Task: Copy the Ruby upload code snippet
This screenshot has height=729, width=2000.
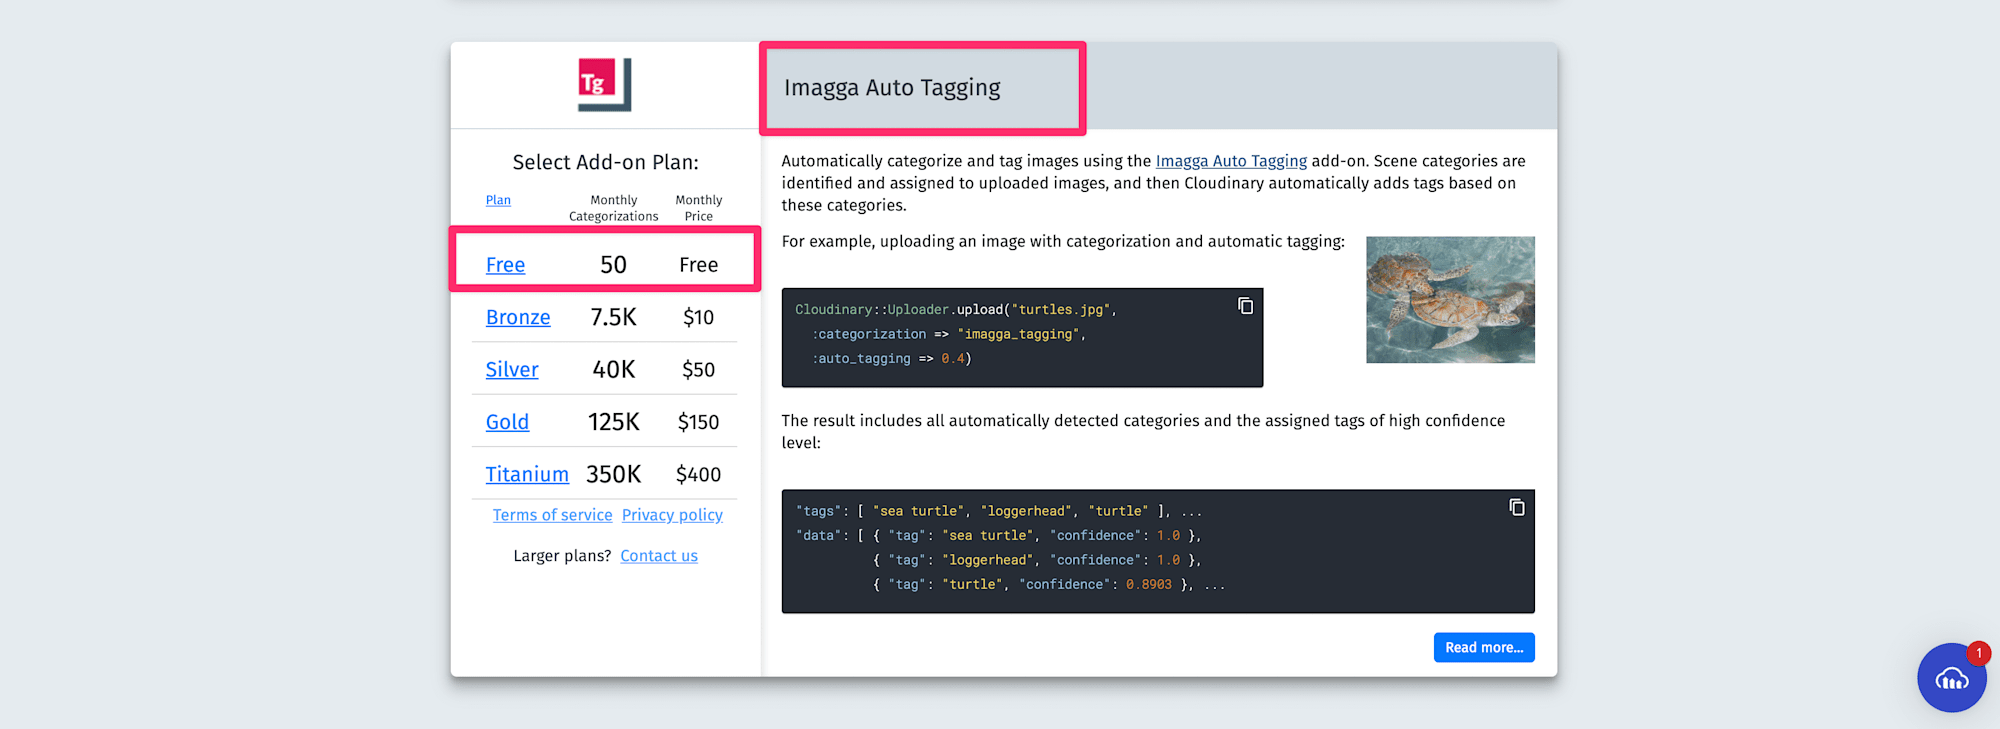Action: pyautogui.click(x=1245, y=306)
